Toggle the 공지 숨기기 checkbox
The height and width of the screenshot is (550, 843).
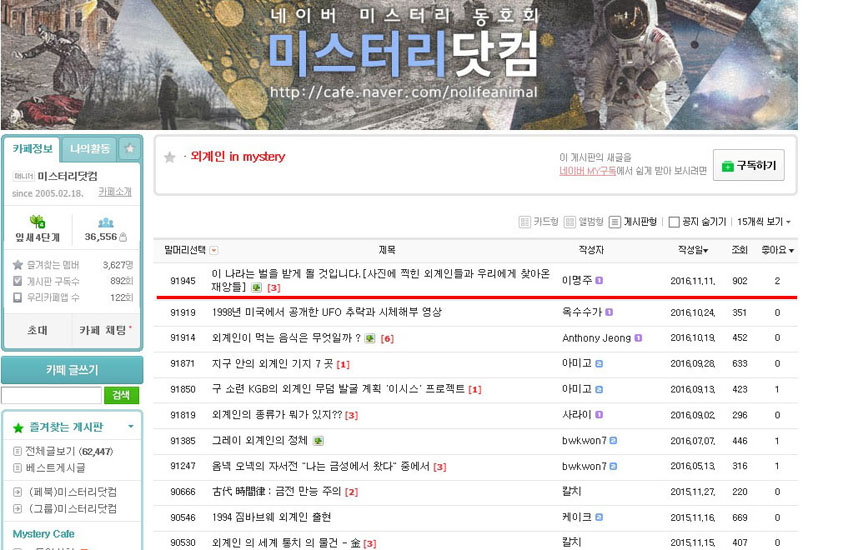tap(674, 222)
